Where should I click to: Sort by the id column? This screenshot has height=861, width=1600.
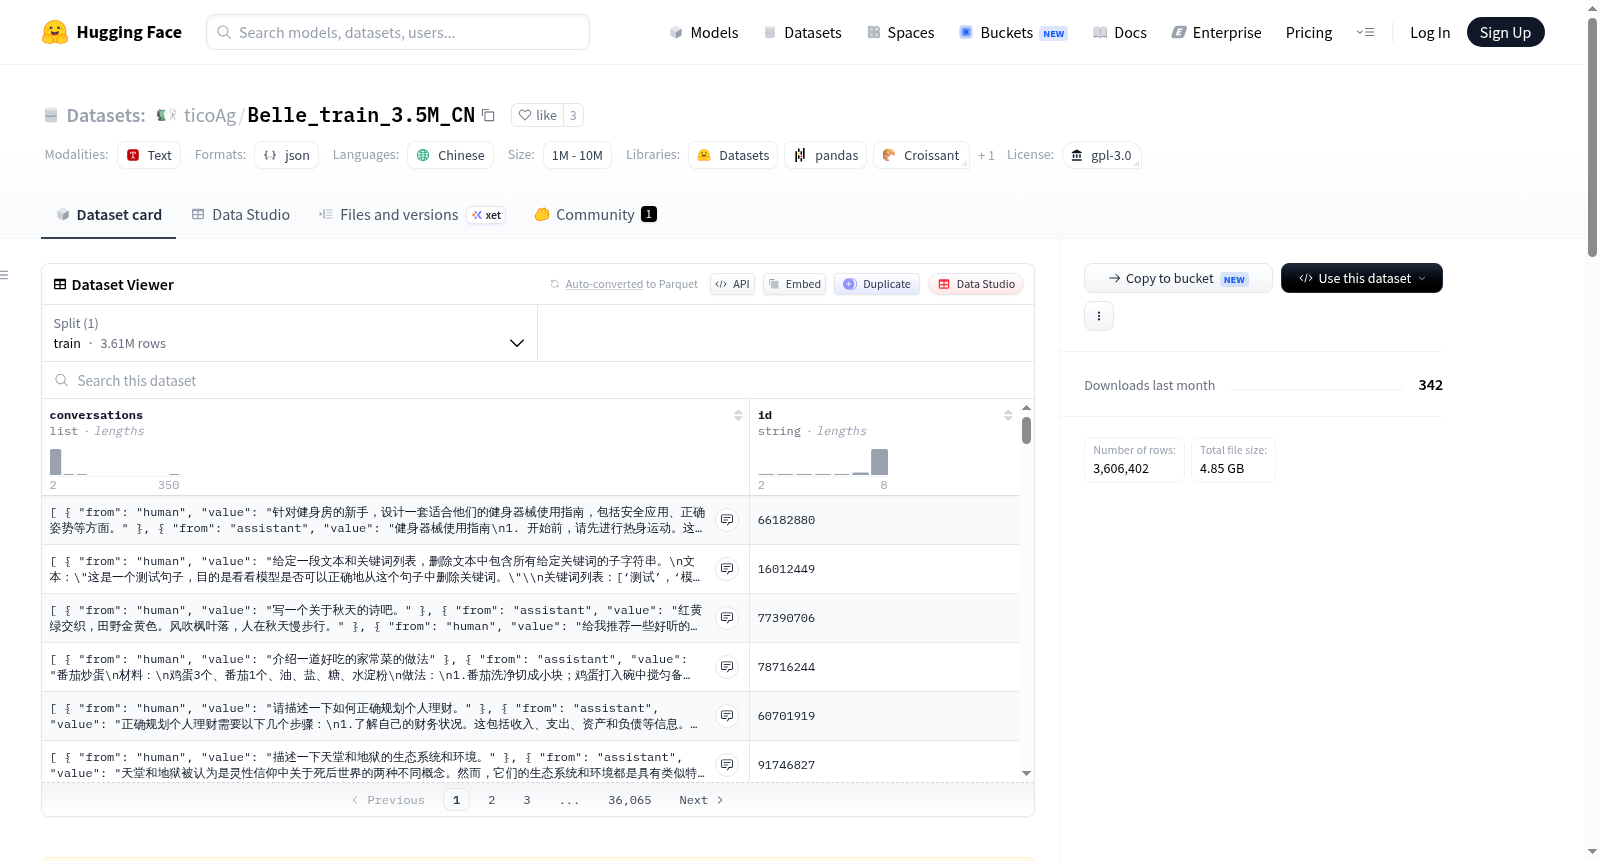click(x=1008, y=415)
